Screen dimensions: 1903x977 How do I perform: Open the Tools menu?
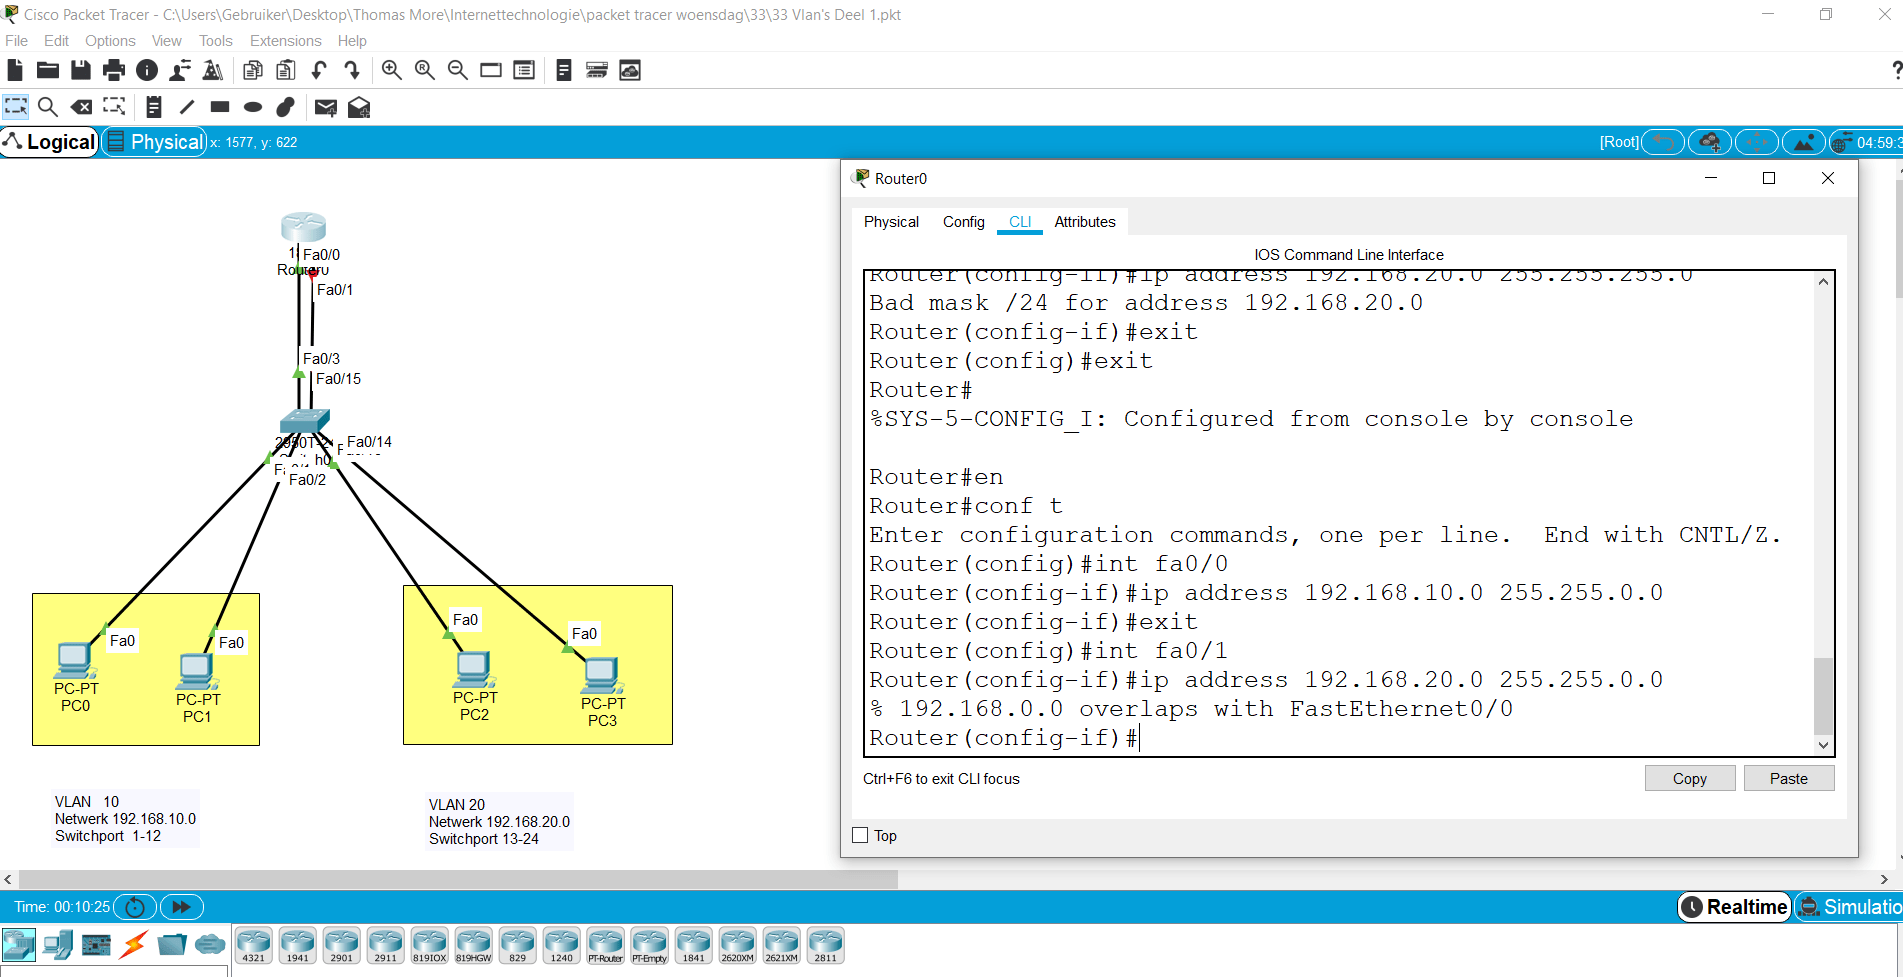(x=215, y=41)
